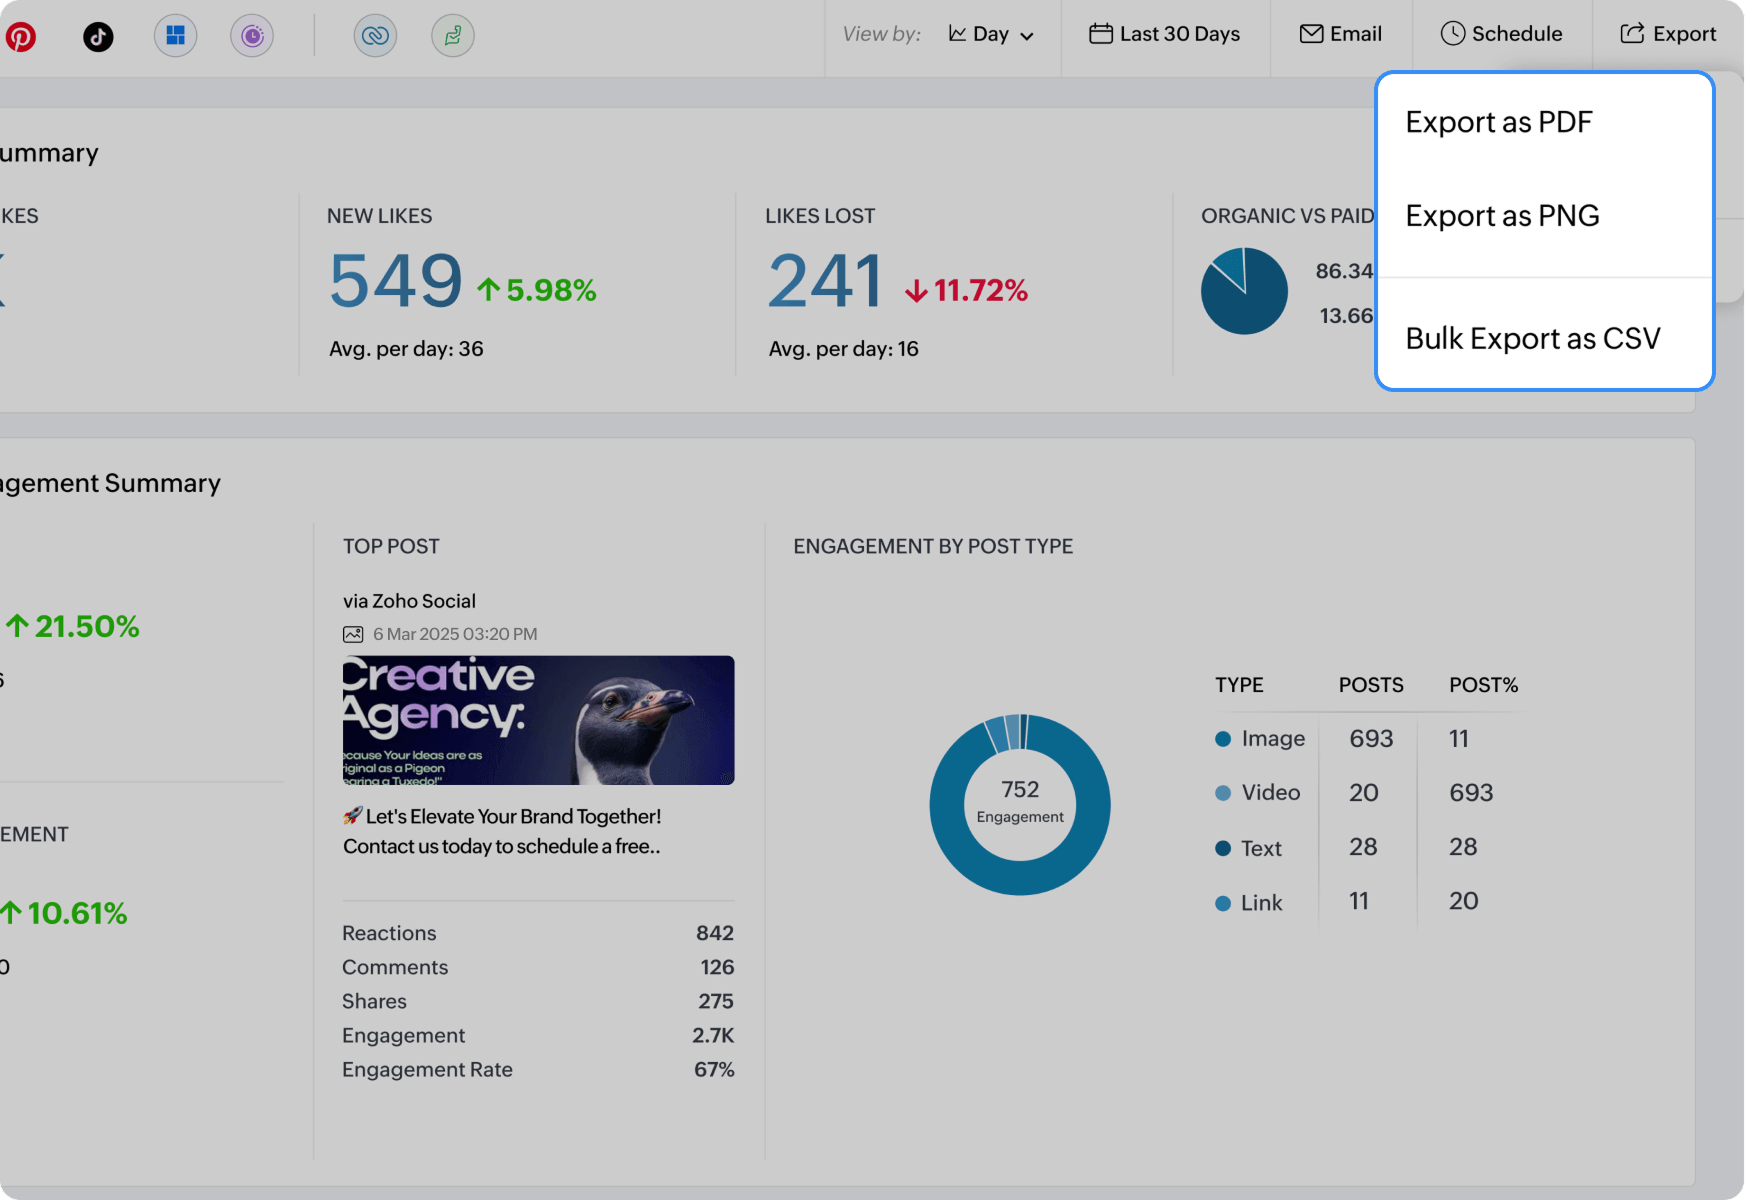Select Export as PNG
Viewport: 1745px width, 1200px height.
point(1502,215)
